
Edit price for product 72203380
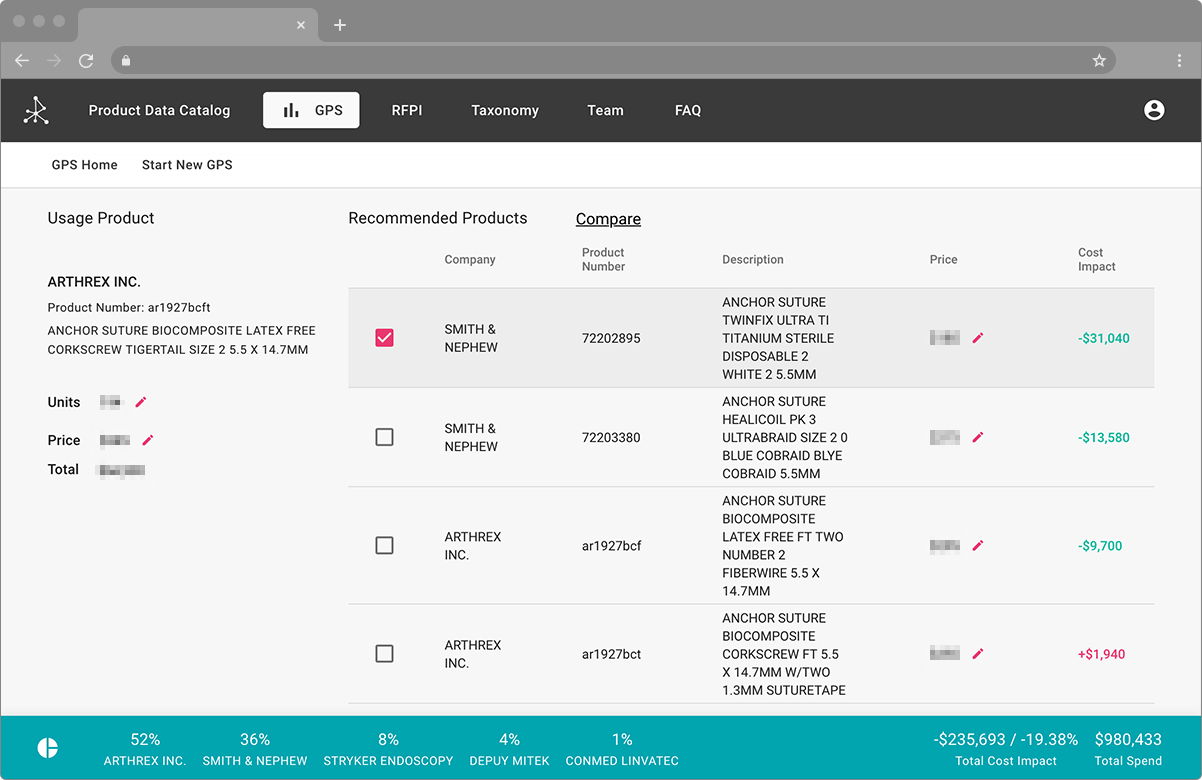tap(978, 437)
